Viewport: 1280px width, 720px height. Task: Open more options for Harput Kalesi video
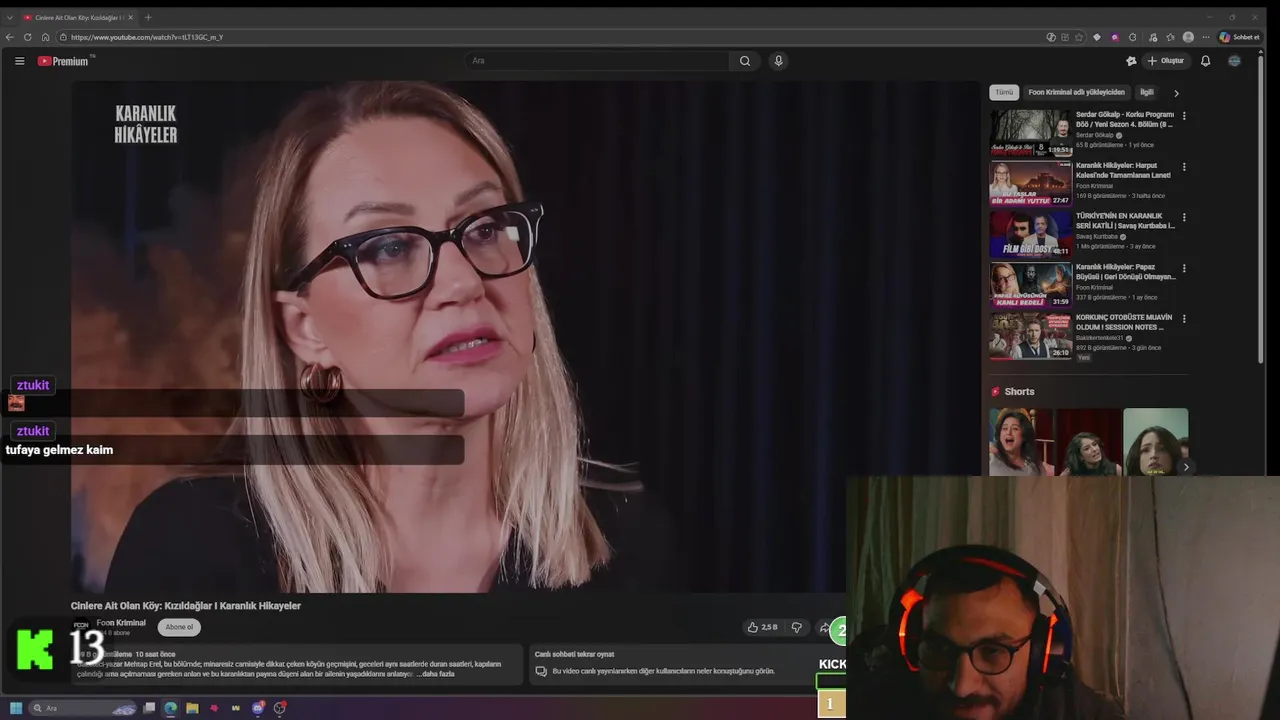pyautogui.click(x=1184, y=167)
